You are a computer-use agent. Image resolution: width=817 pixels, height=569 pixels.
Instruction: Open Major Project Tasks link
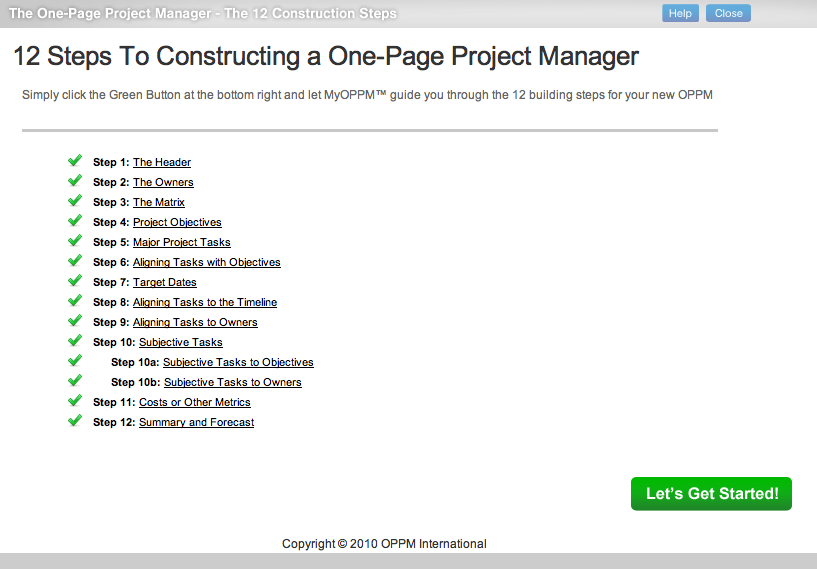[x=181, y=242]
